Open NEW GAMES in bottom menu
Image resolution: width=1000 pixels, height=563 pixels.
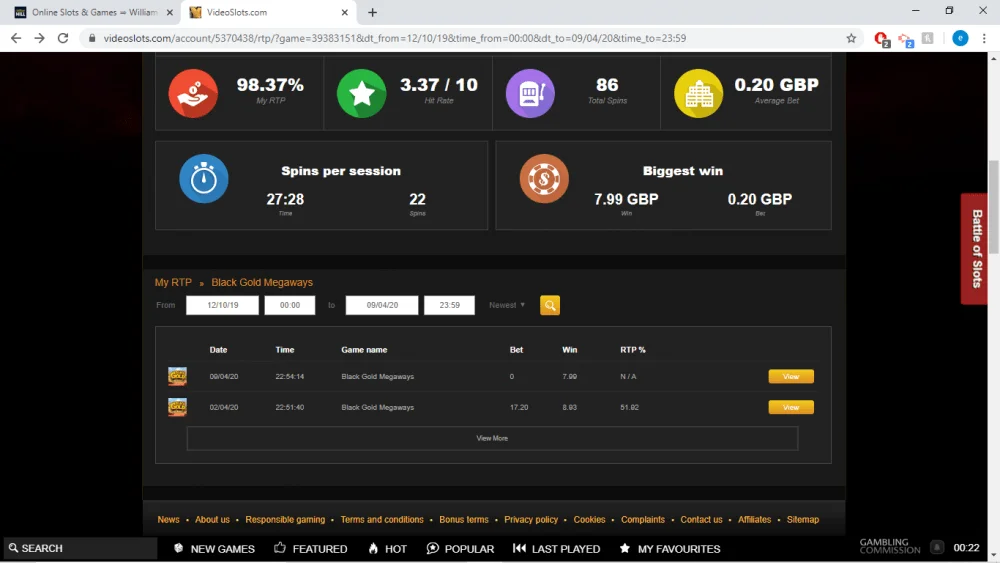coord(214,548)
